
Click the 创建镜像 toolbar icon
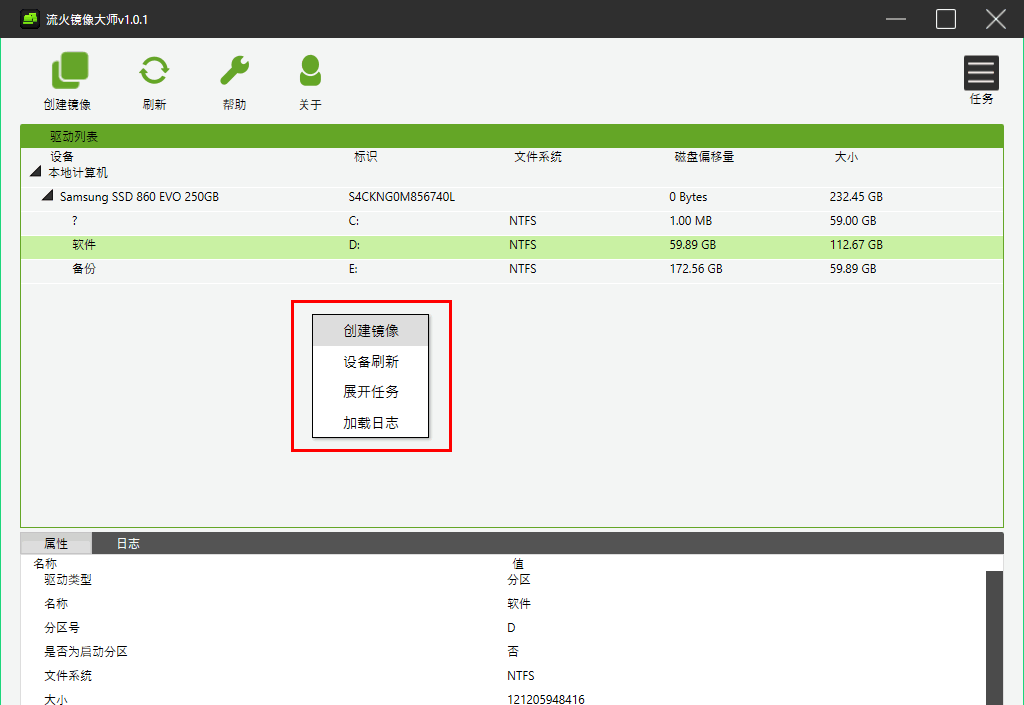point(70,70)
